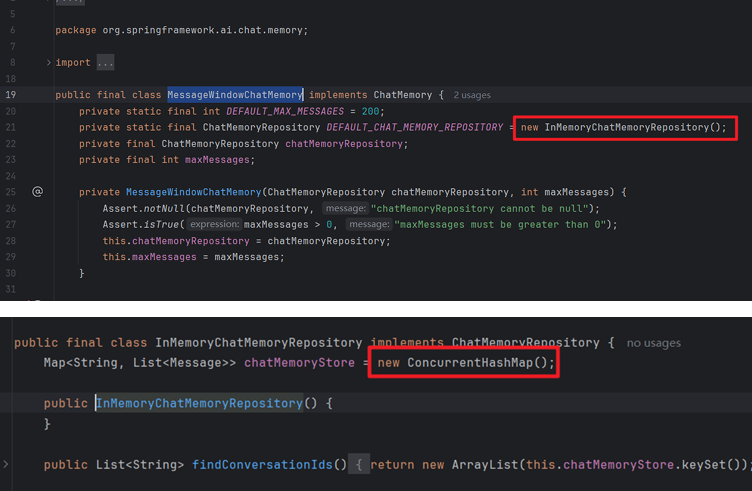Image resolution: width=752 pixels, height=491 pixels.
Task: Click line number 21 in the gutter
Action: (10, 128)
